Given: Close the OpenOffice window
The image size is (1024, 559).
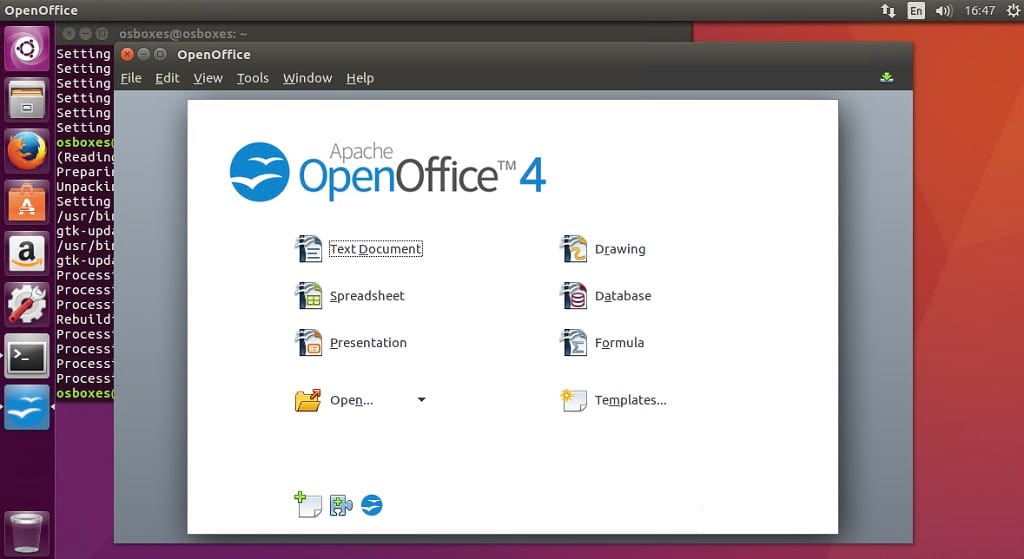Looking at the screenshot, I should [127, 54].
